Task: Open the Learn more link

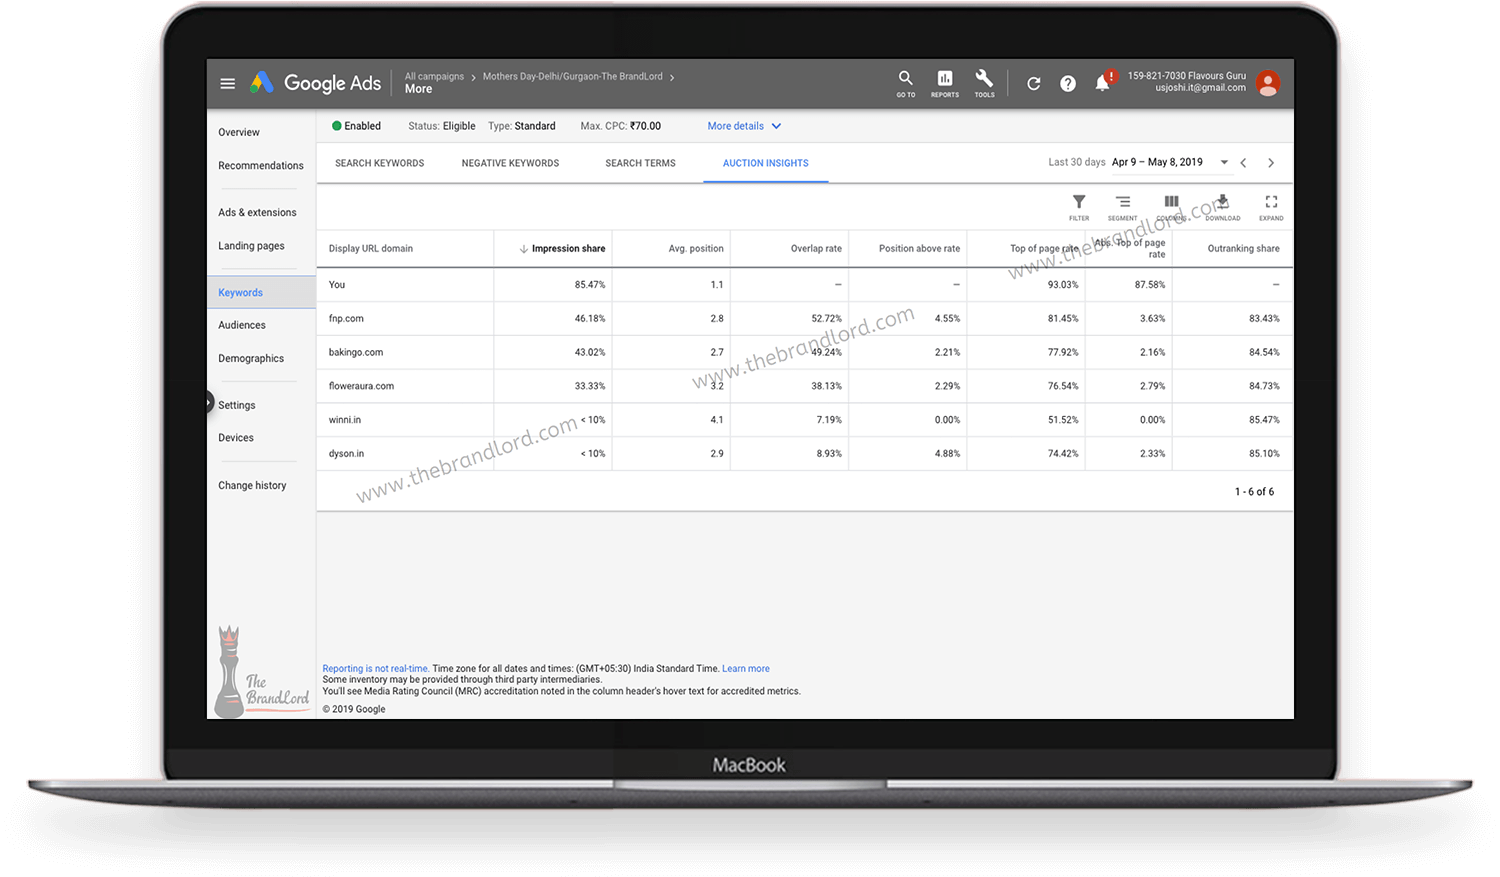Action: point(746,669)
